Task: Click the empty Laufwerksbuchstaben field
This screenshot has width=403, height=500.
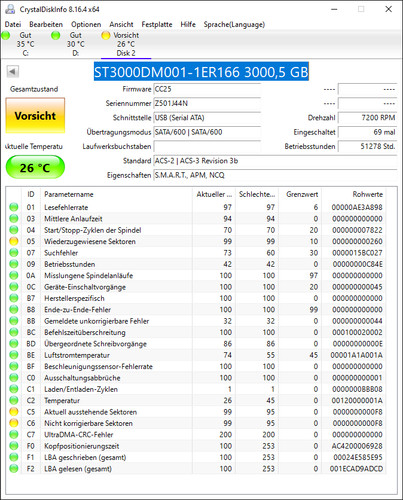Action: (207, 146)
